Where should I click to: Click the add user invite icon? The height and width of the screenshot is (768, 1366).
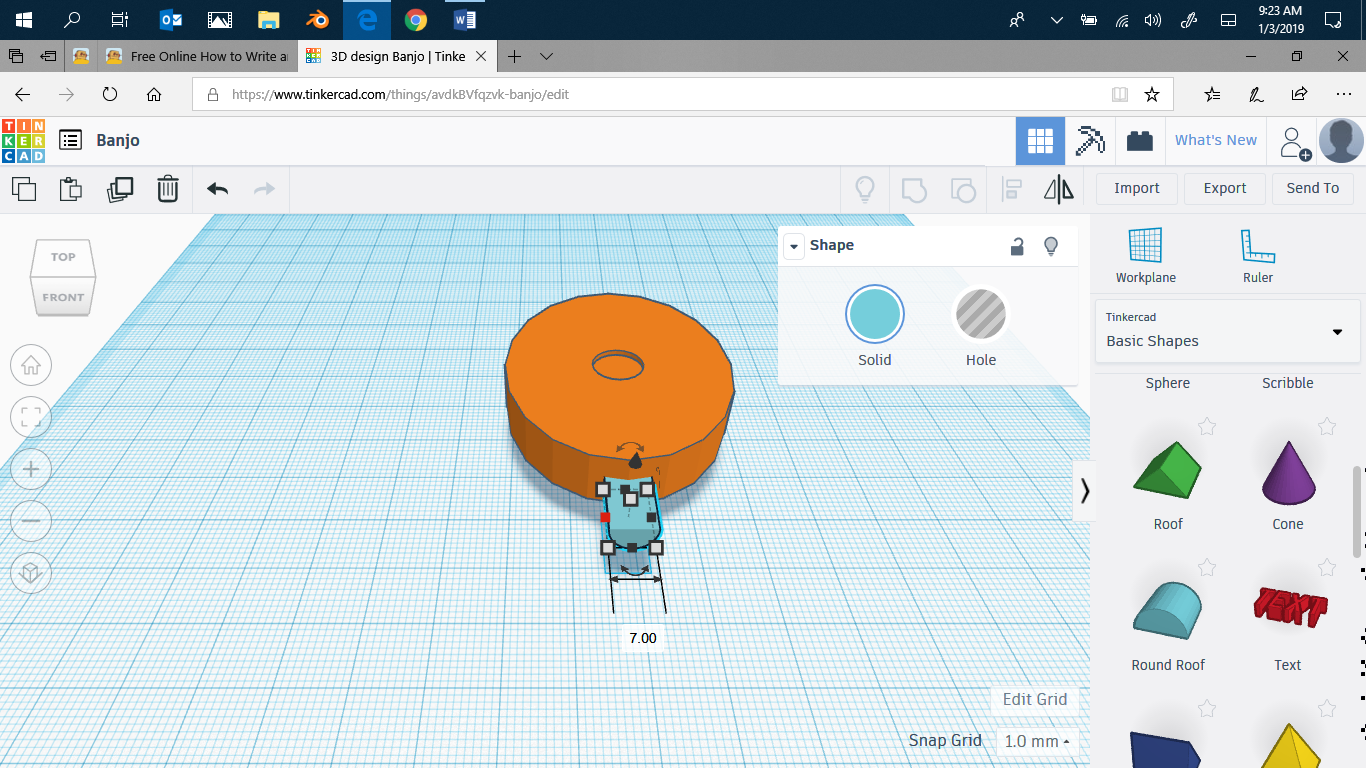point(1295,143)
